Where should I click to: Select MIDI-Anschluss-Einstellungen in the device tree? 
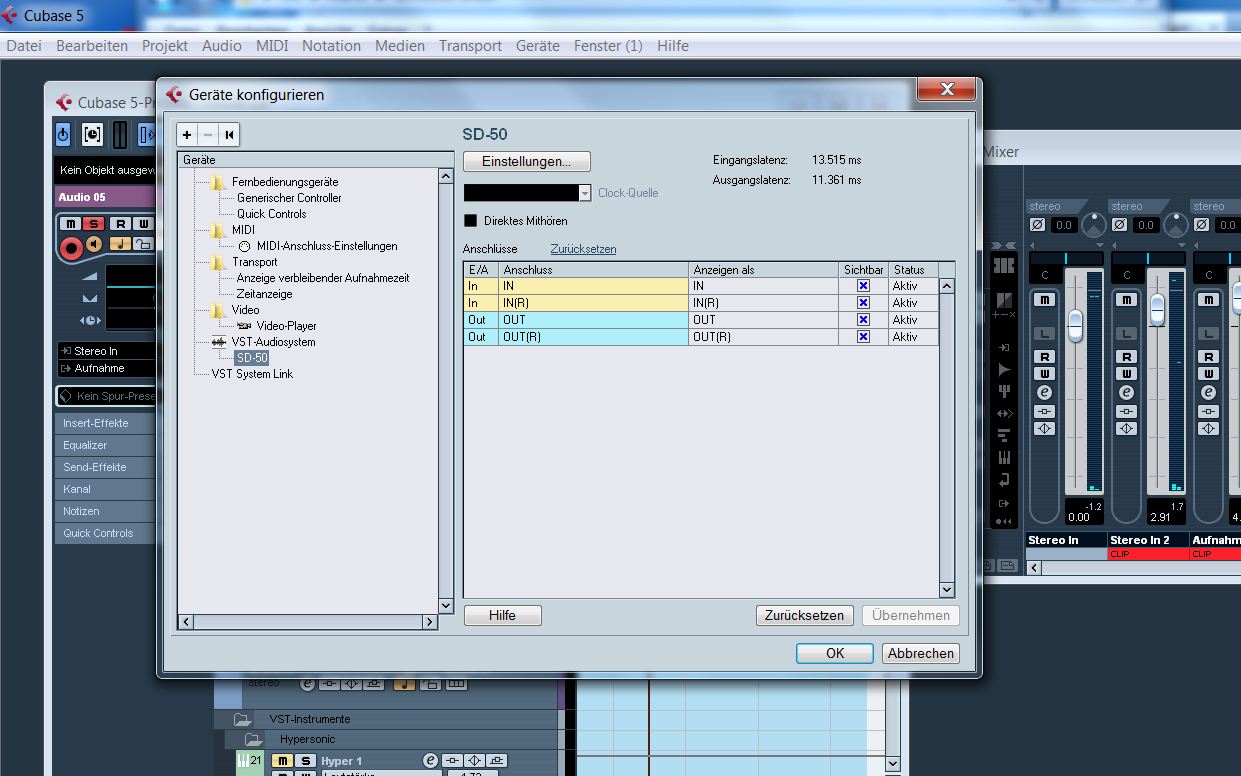[326, 246]
